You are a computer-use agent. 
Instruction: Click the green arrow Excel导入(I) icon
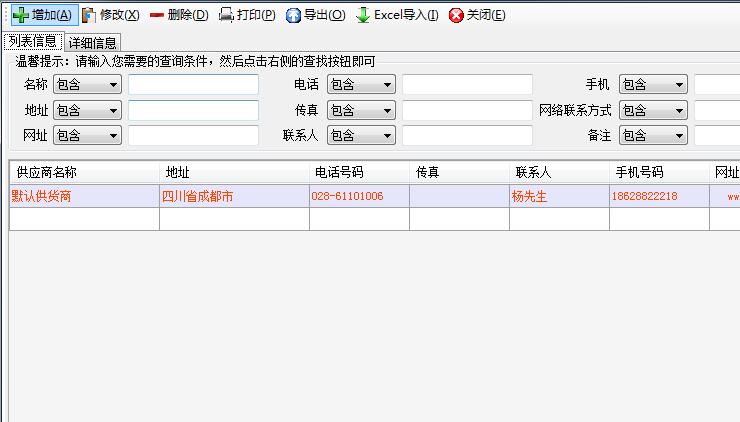click(363, 15)
